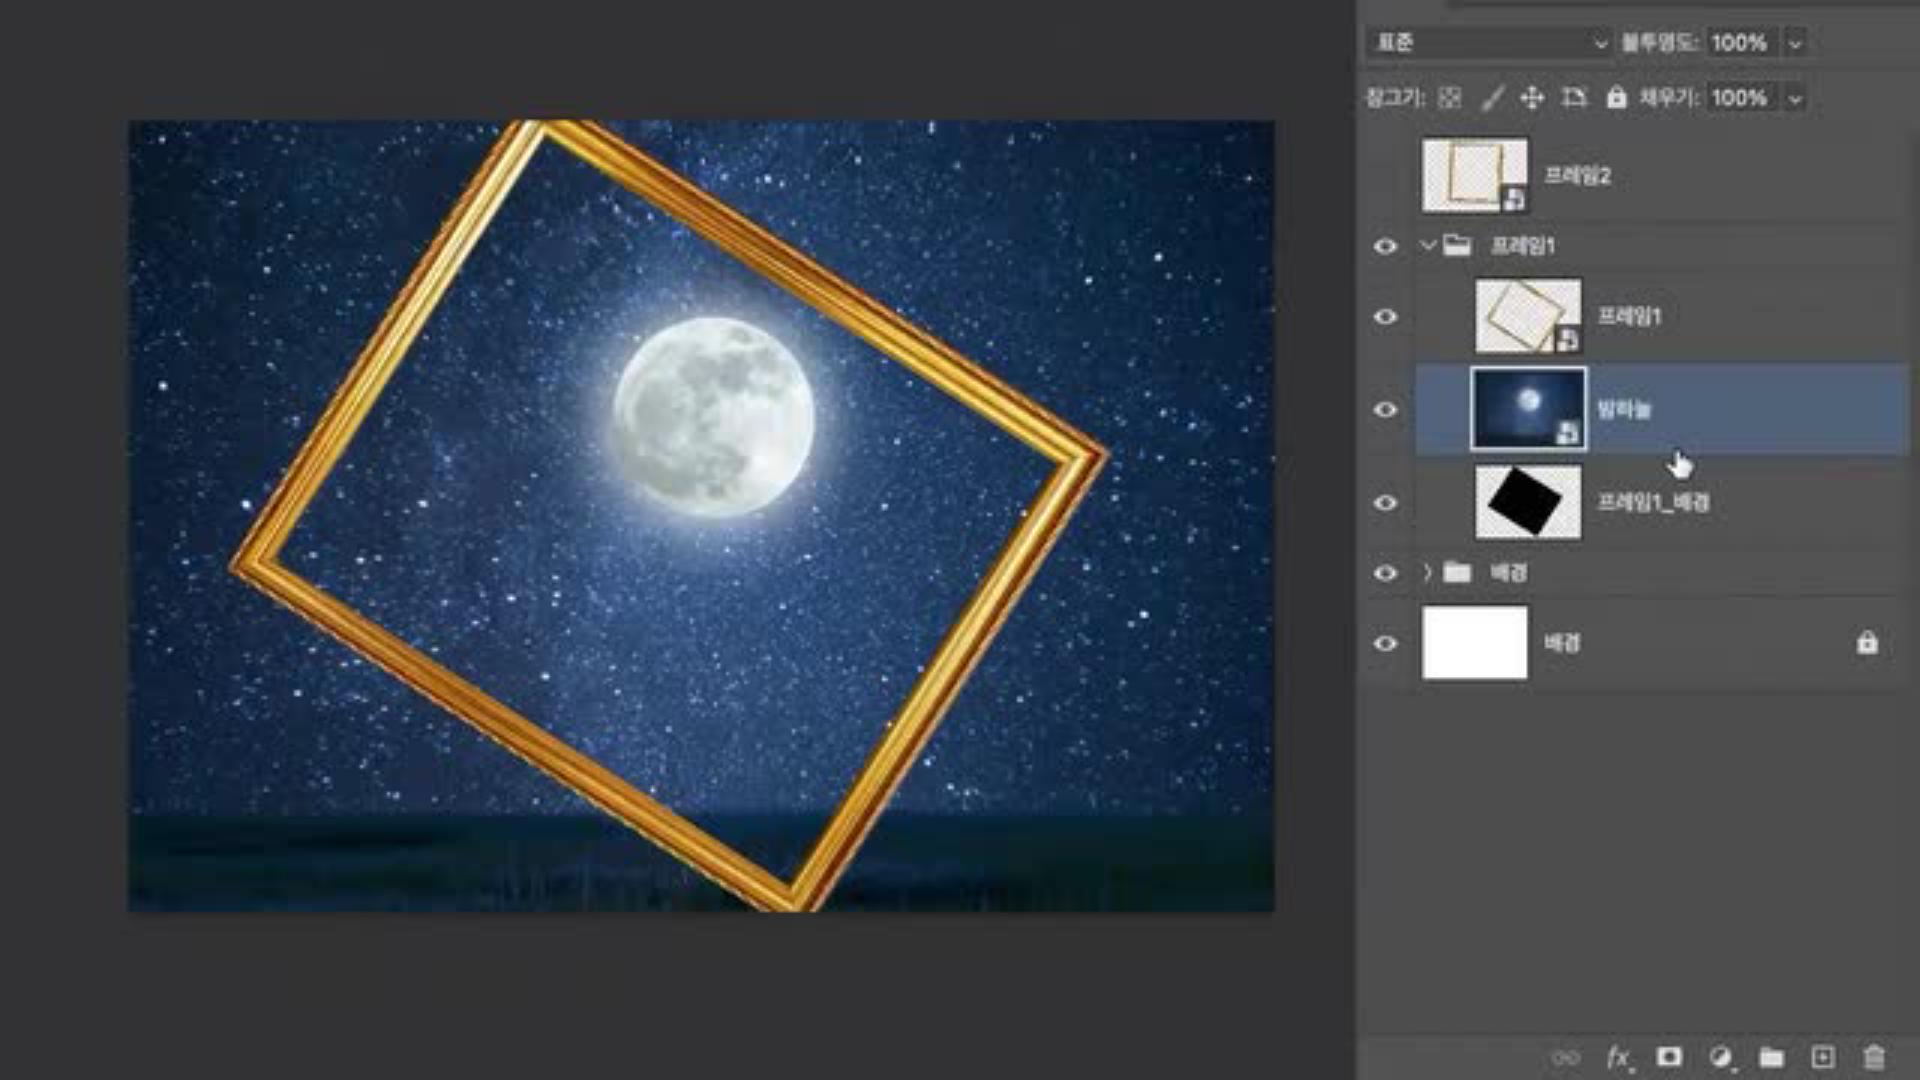Viewport: 1920px width, 1080px height.
Task: Hide the 밤하늘 night sky layer
Action: pos(1385,410)
